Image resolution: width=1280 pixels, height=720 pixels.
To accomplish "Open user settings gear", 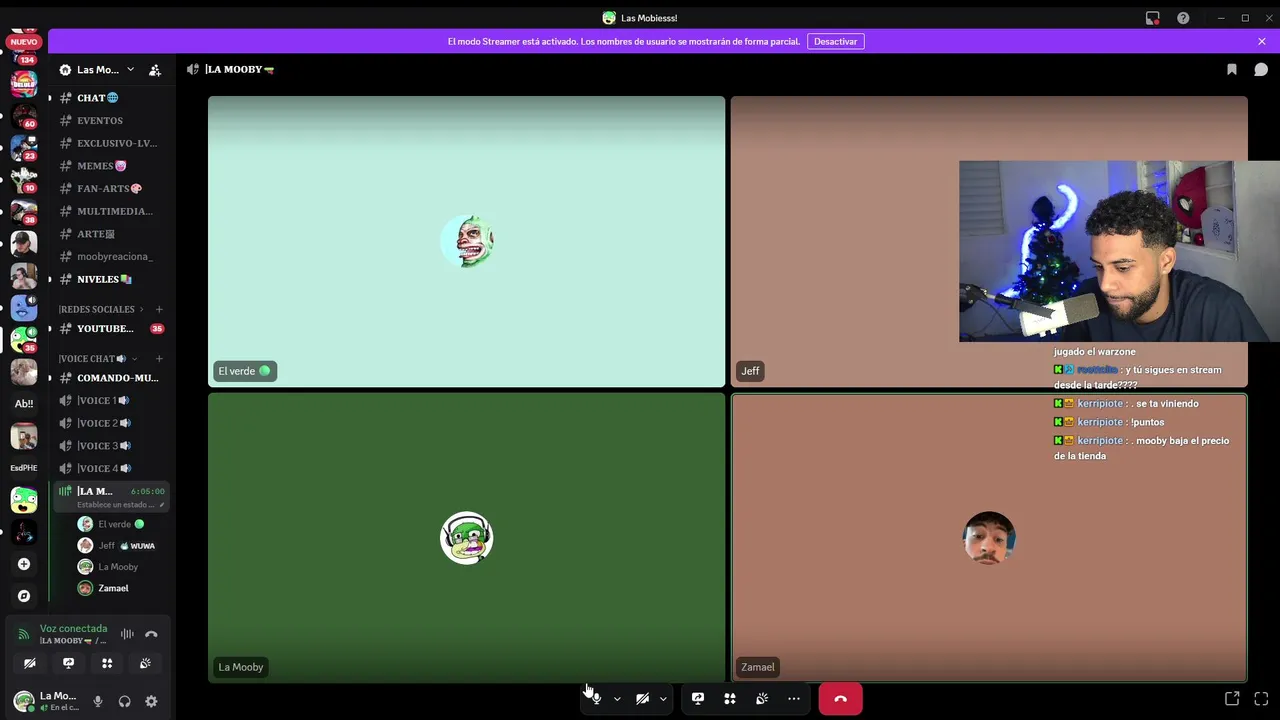I will (x=151, y=702).
